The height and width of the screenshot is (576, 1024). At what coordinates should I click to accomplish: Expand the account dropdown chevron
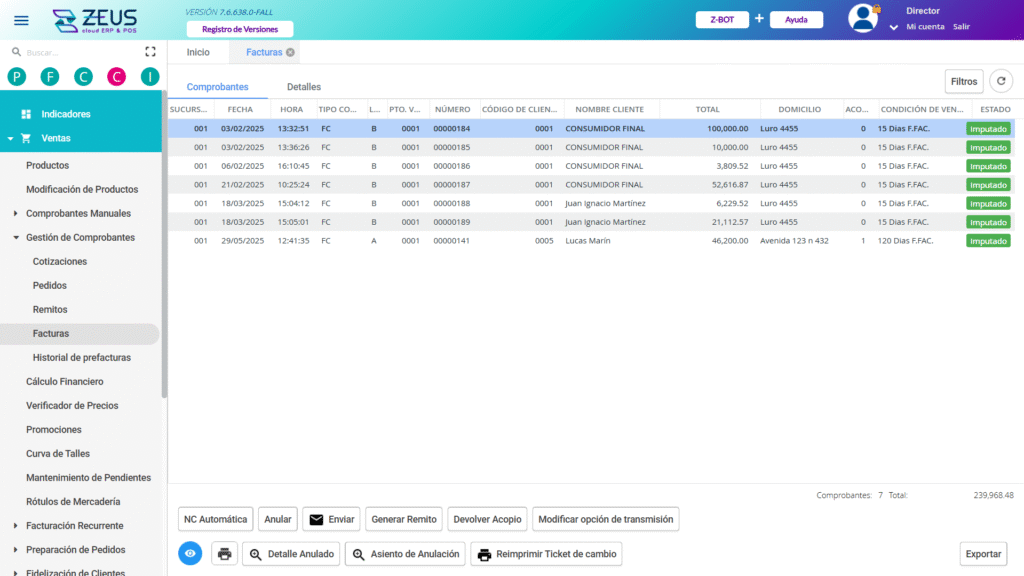(893, 27)
